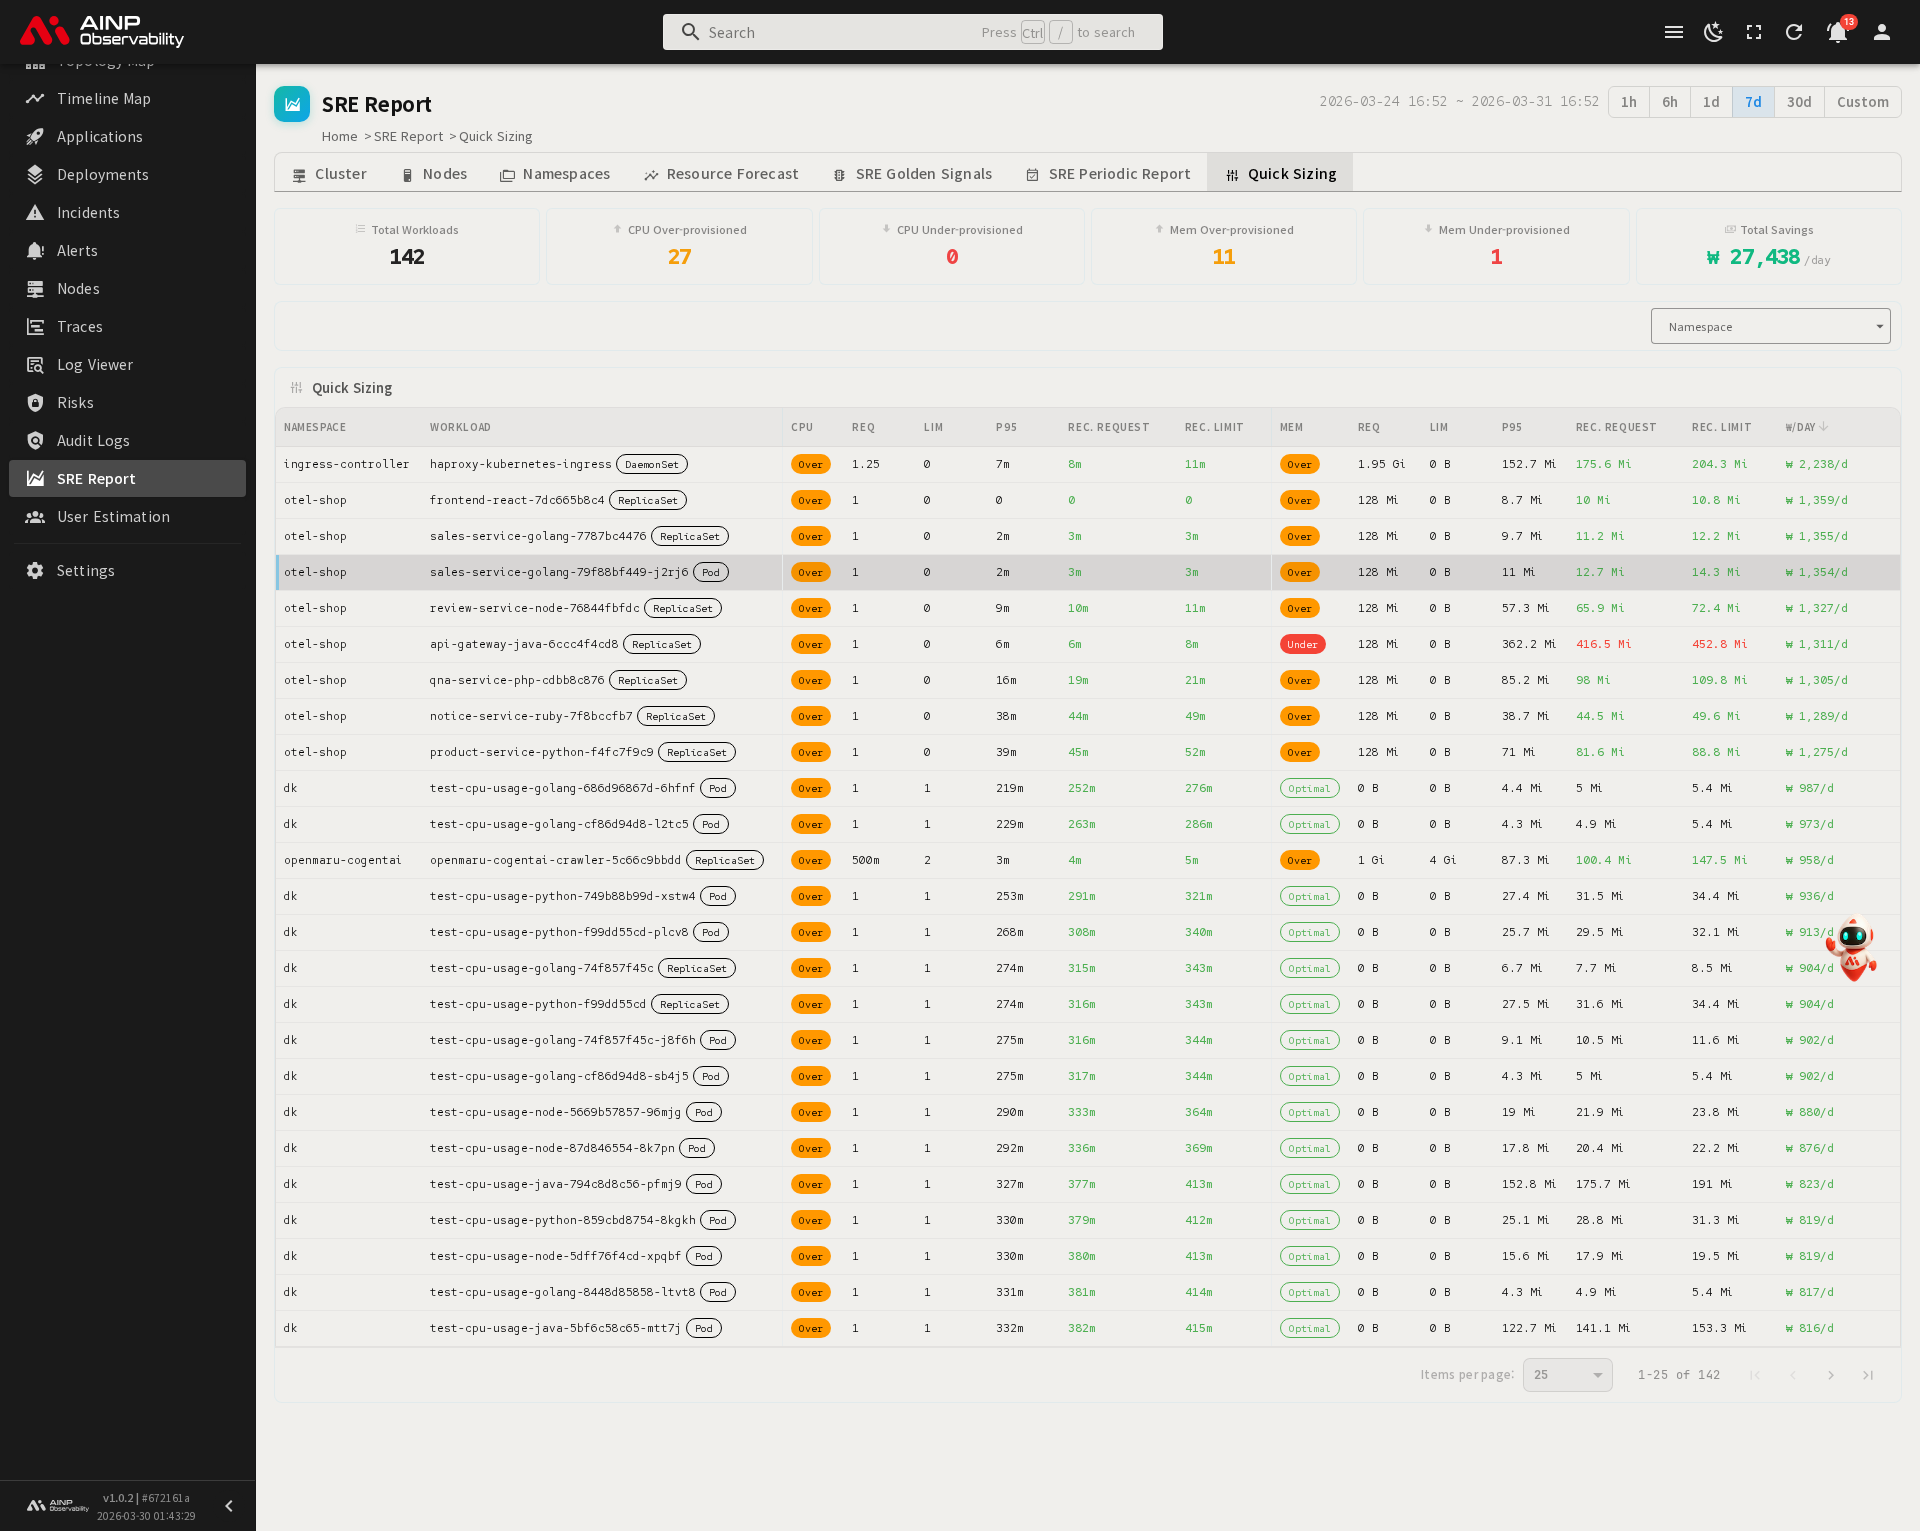1920x1531 pixels.
Task: Switch to the Resource Forecast tab
Action: (721, 174)
